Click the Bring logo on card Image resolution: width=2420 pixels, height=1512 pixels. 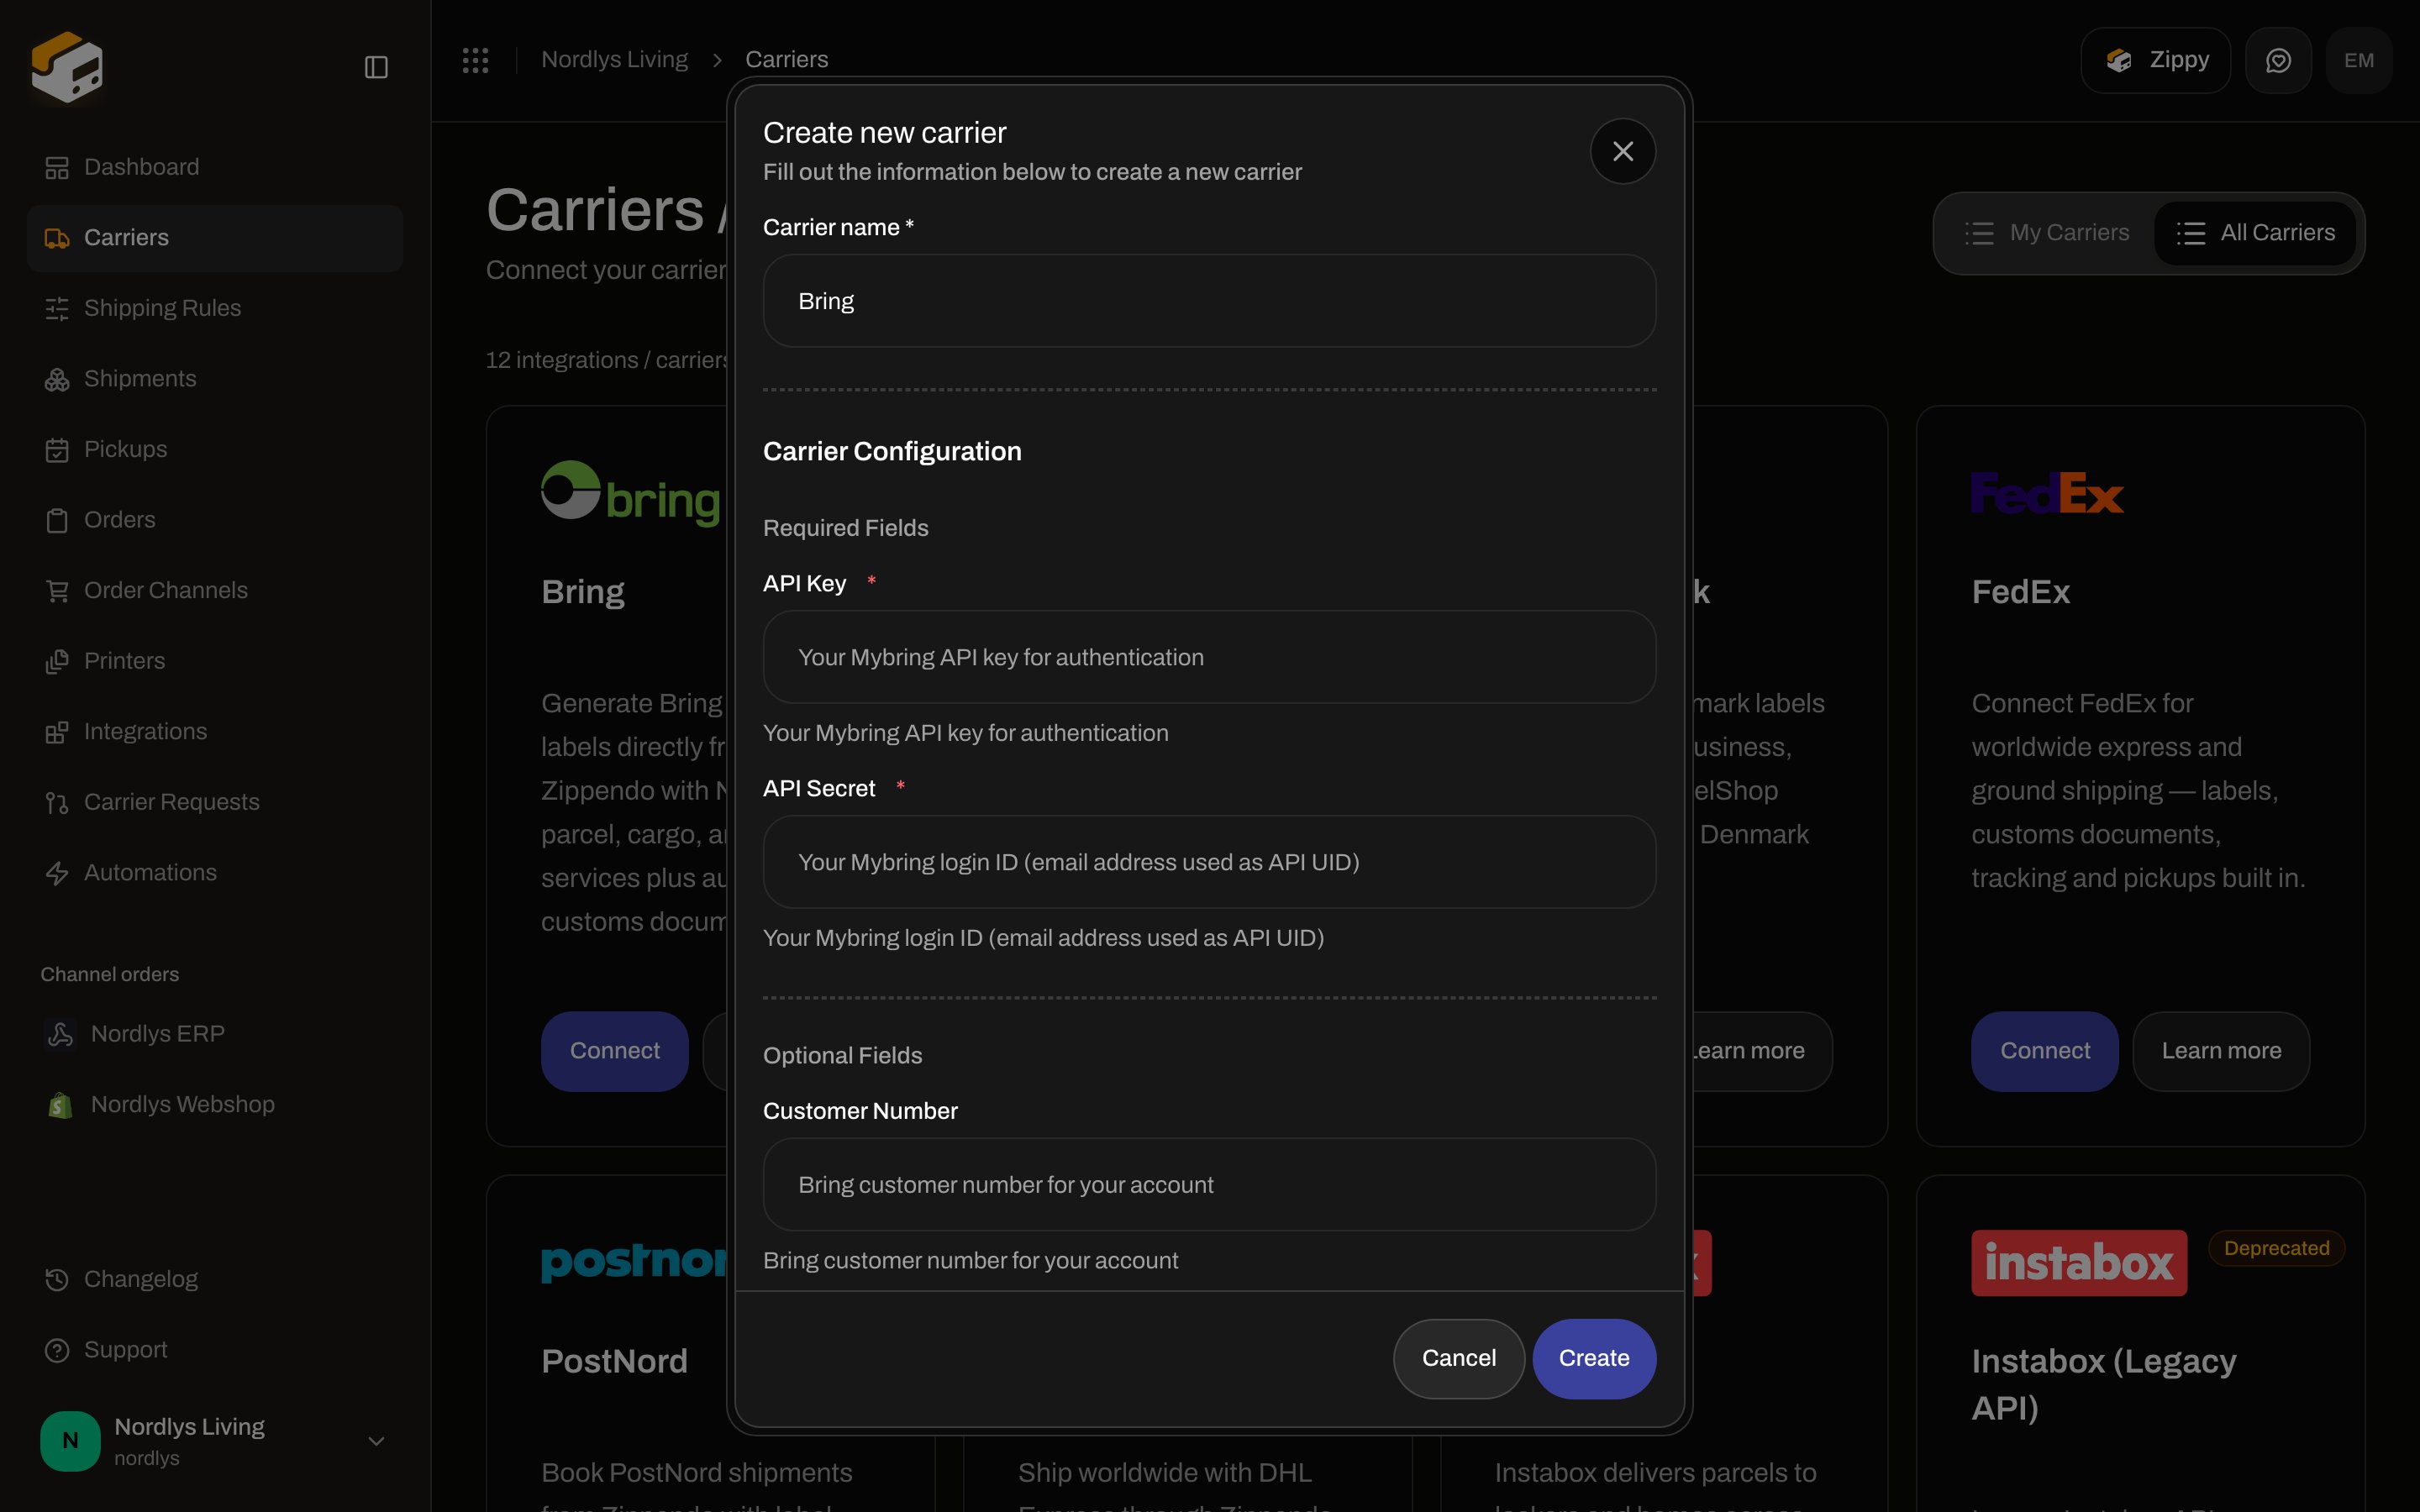point(631,493)
